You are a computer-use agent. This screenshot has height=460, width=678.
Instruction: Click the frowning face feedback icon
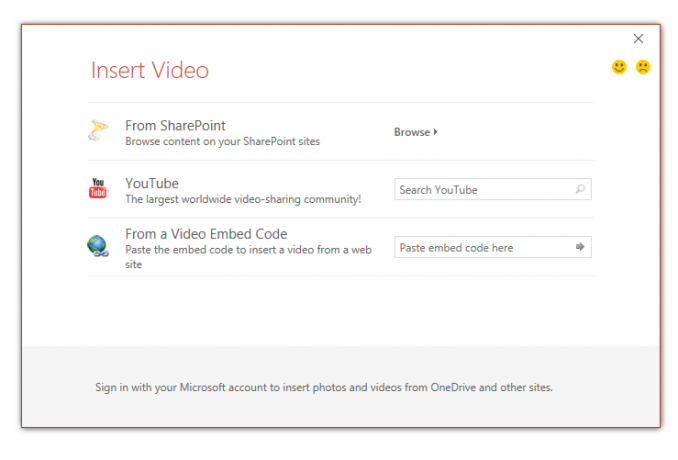click(643, 67)
